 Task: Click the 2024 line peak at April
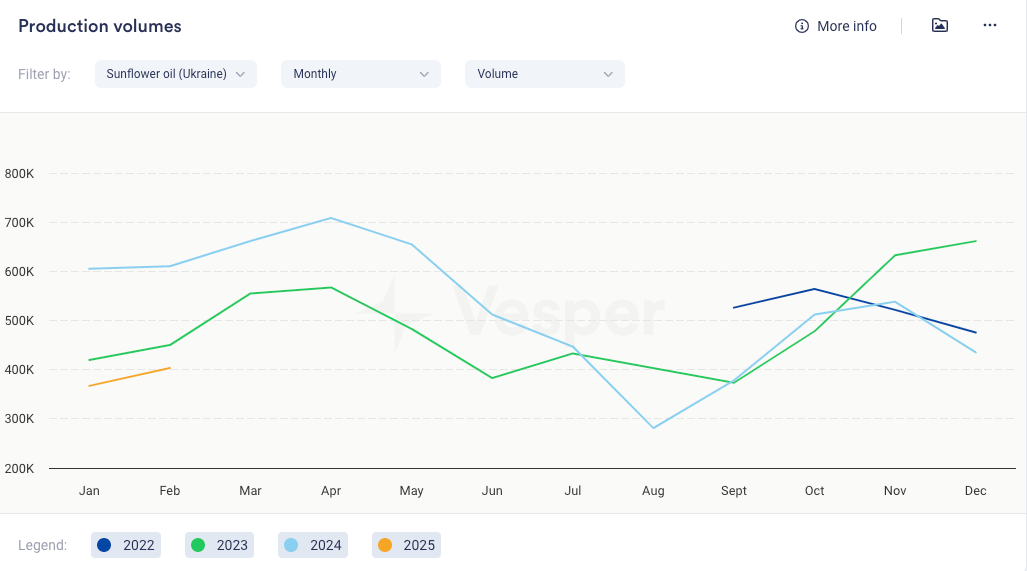click(331, 218)
